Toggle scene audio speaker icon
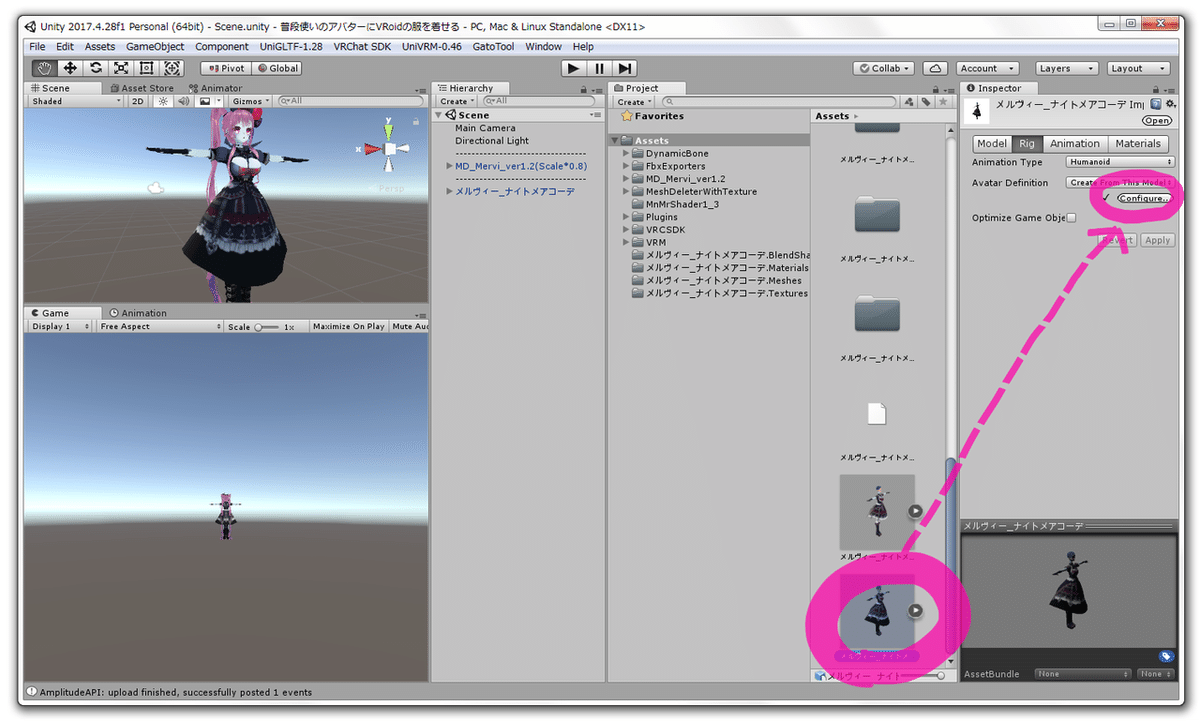Screen dimensions: 1200x721 [184, 101]
